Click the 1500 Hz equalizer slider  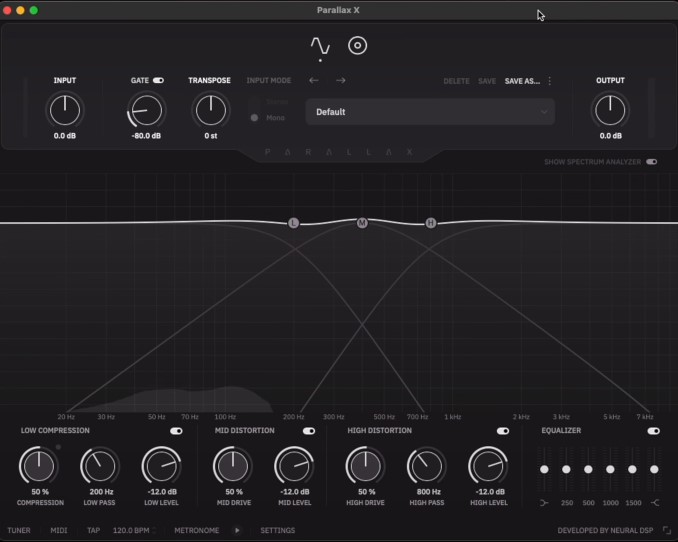(632, 469)
